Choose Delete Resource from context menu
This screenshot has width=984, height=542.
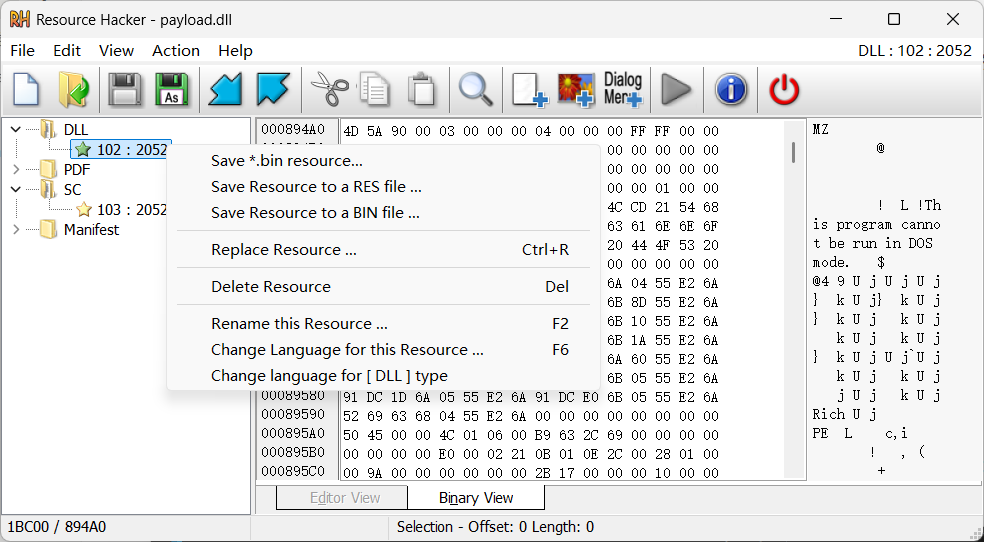383,287
